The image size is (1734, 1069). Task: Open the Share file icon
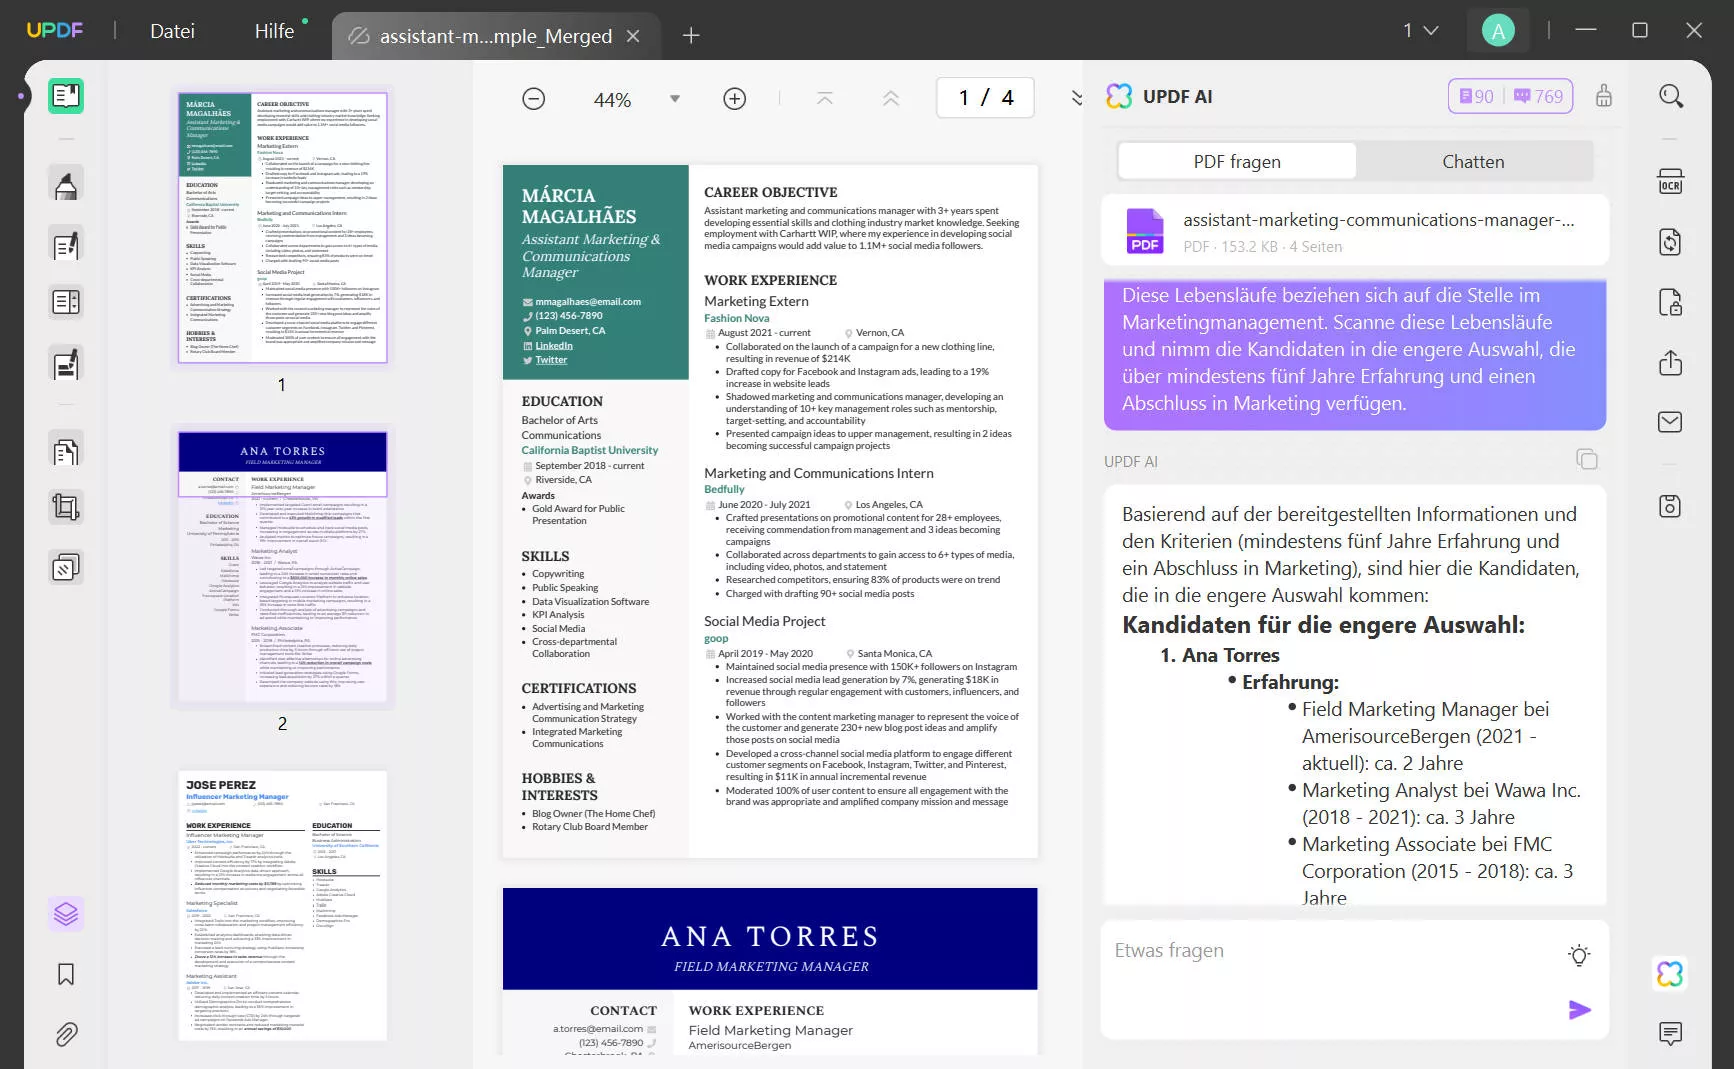[x=1670, y=362]
